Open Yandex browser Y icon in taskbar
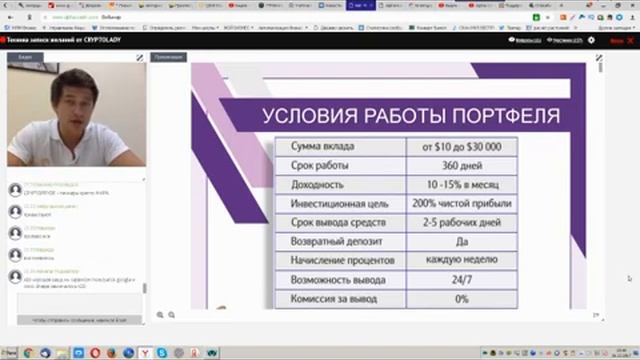640x360 pixels. click(x=145, y=353)
